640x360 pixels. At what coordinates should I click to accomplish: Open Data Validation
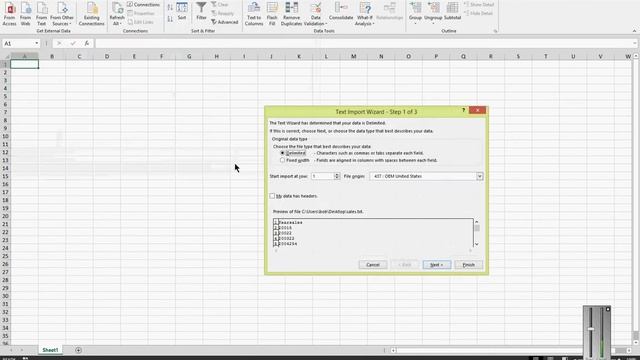coord(315,14)
